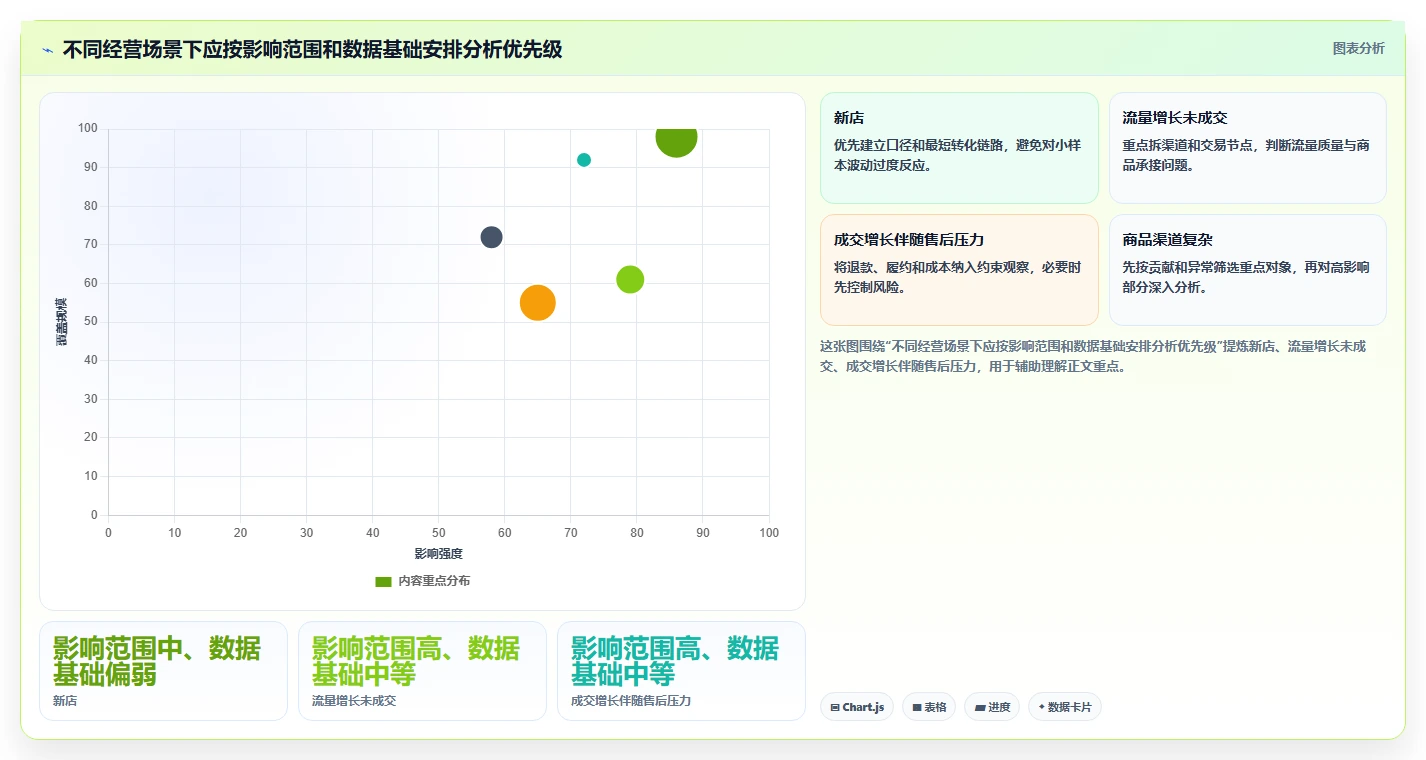Click the orange bubble on chart

tap(538, 303)
